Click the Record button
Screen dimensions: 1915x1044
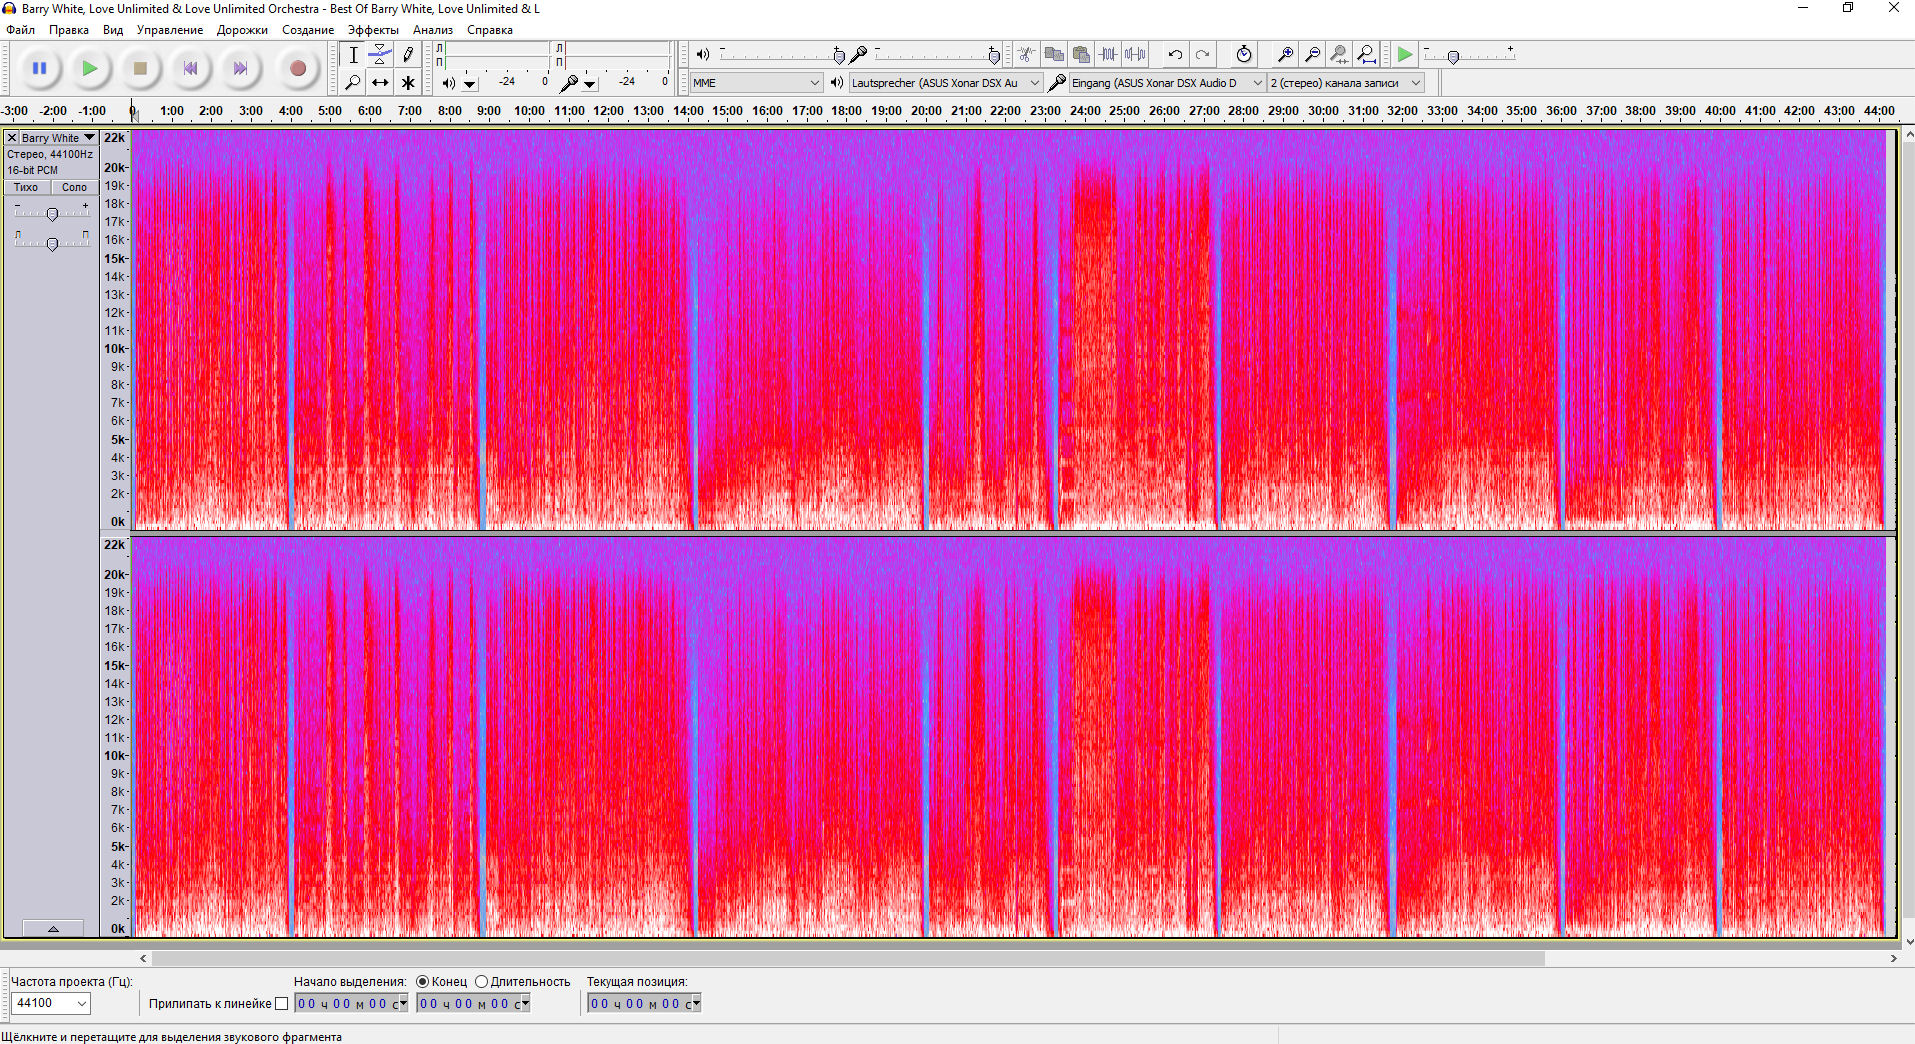(x=297, y=69)
